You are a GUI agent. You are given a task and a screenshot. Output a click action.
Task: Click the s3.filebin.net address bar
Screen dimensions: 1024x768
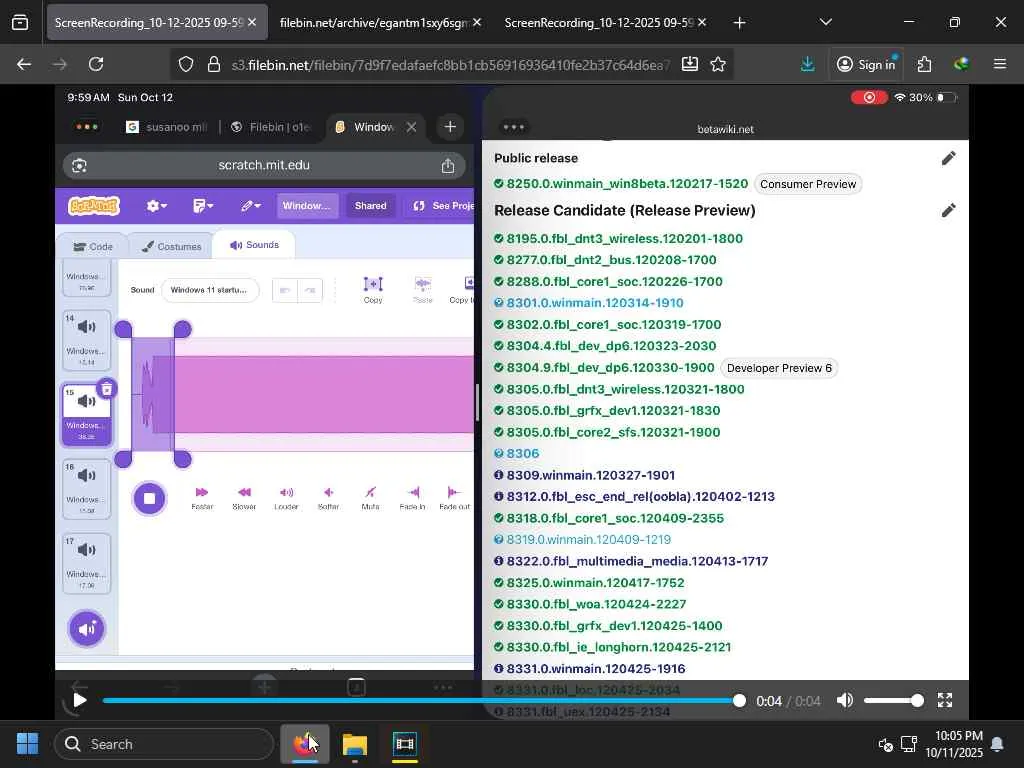(451, 64)
